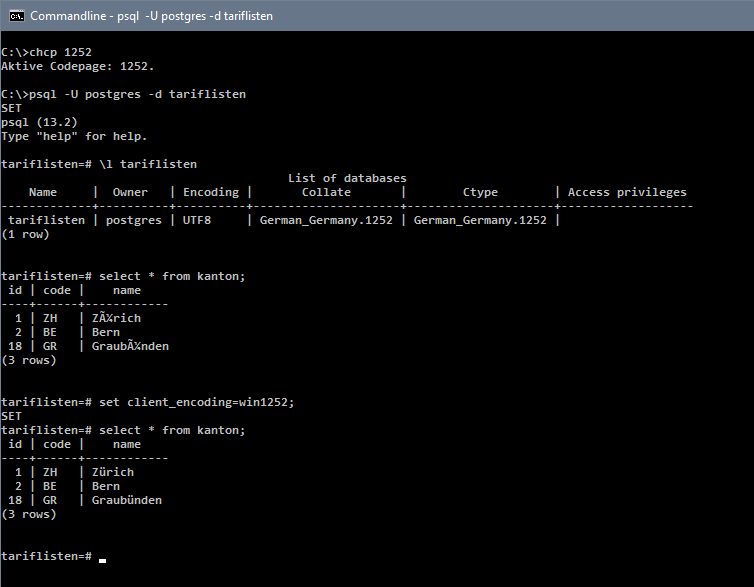Click 'German_Germany.1252' in Collate column

click(326, 220)
